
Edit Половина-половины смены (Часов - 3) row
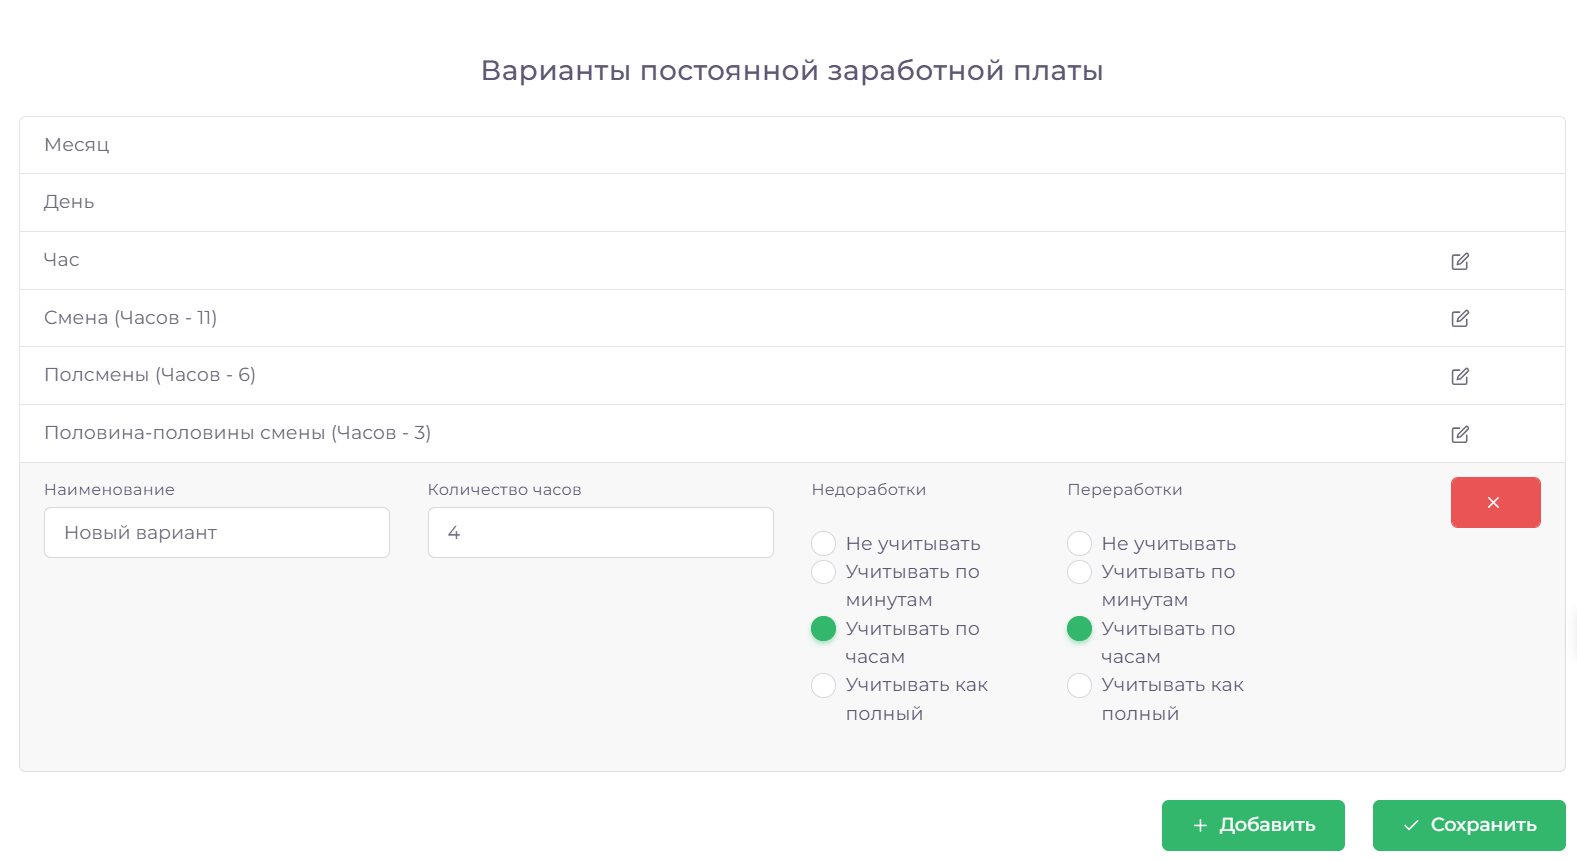(1460, 434)
